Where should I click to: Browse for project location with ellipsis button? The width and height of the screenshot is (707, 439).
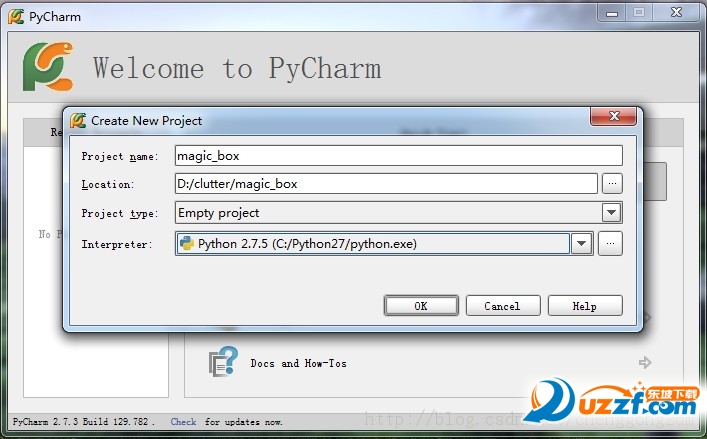point(612,183)
